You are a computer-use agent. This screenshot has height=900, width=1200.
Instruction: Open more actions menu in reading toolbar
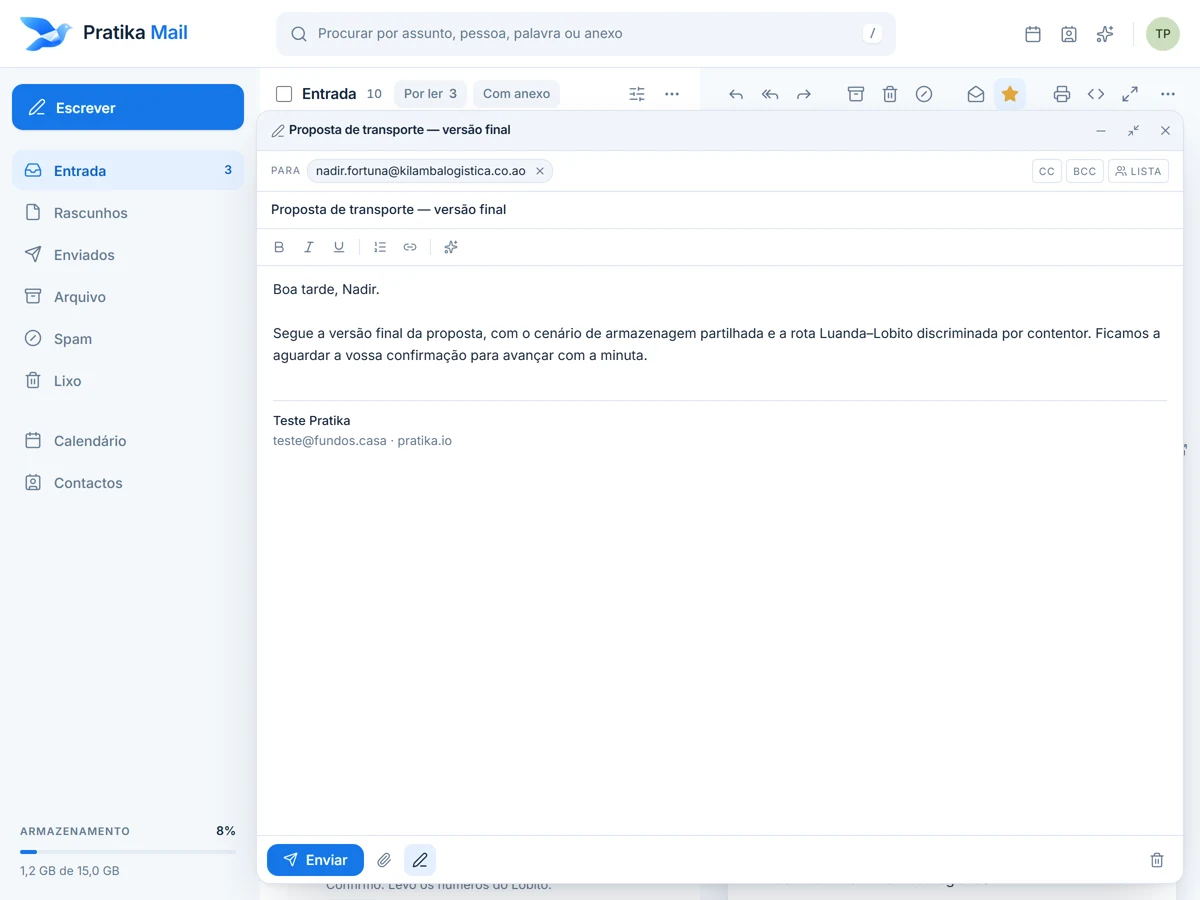[1168, 94]
